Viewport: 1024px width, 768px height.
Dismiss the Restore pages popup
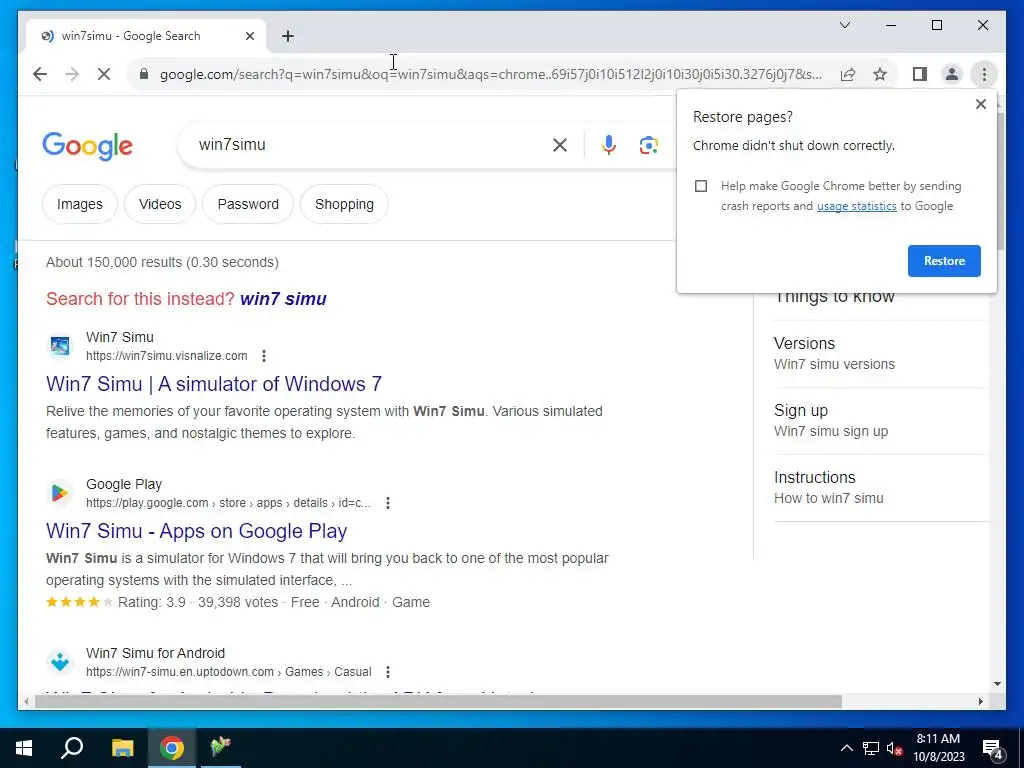(x=980, y=104)
